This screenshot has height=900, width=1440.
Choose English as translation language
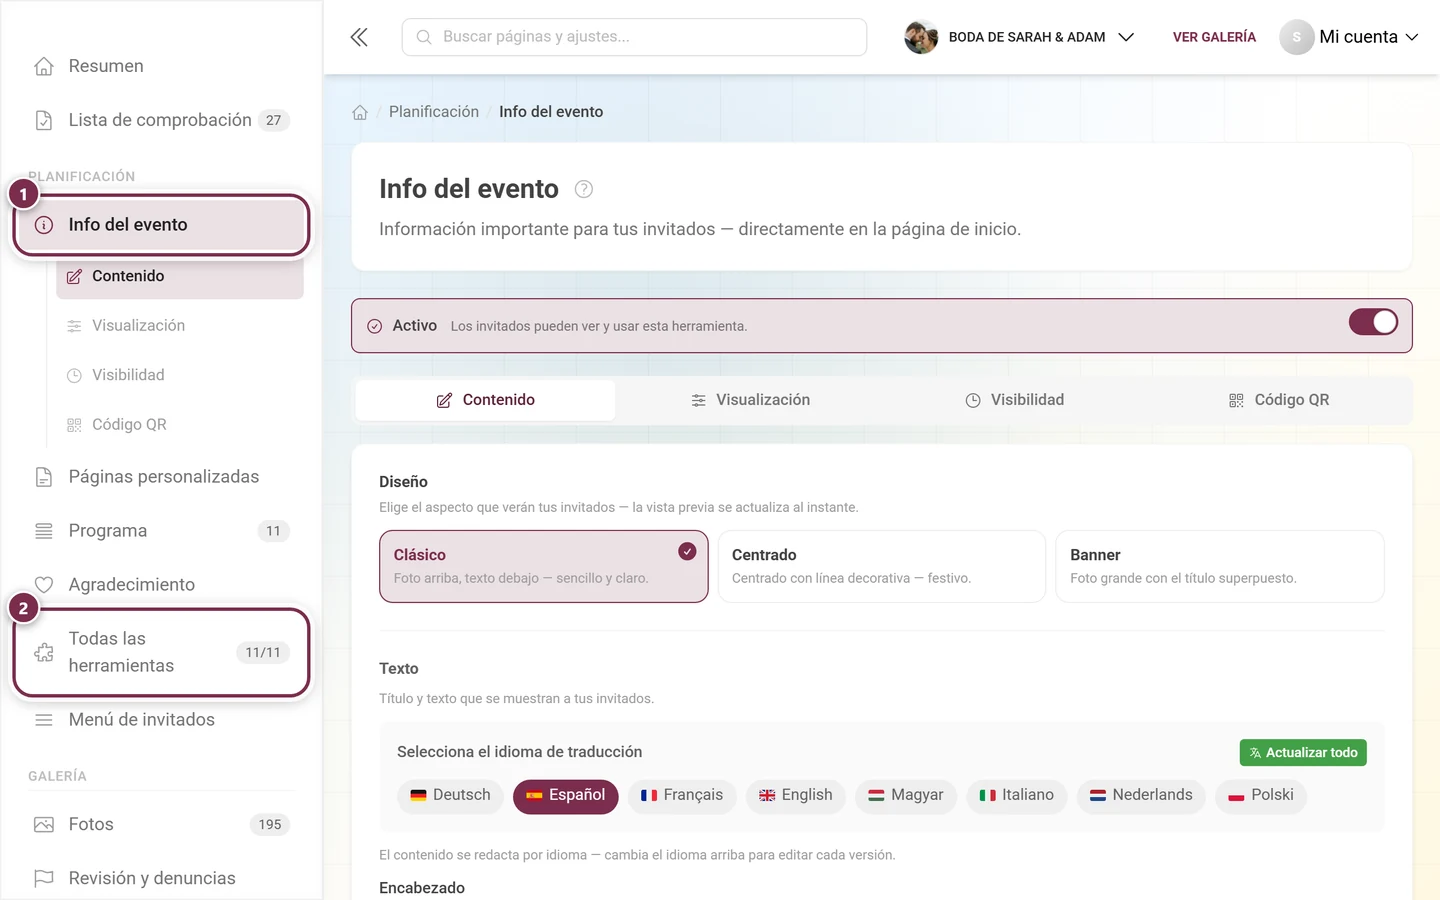click(796, 796)
